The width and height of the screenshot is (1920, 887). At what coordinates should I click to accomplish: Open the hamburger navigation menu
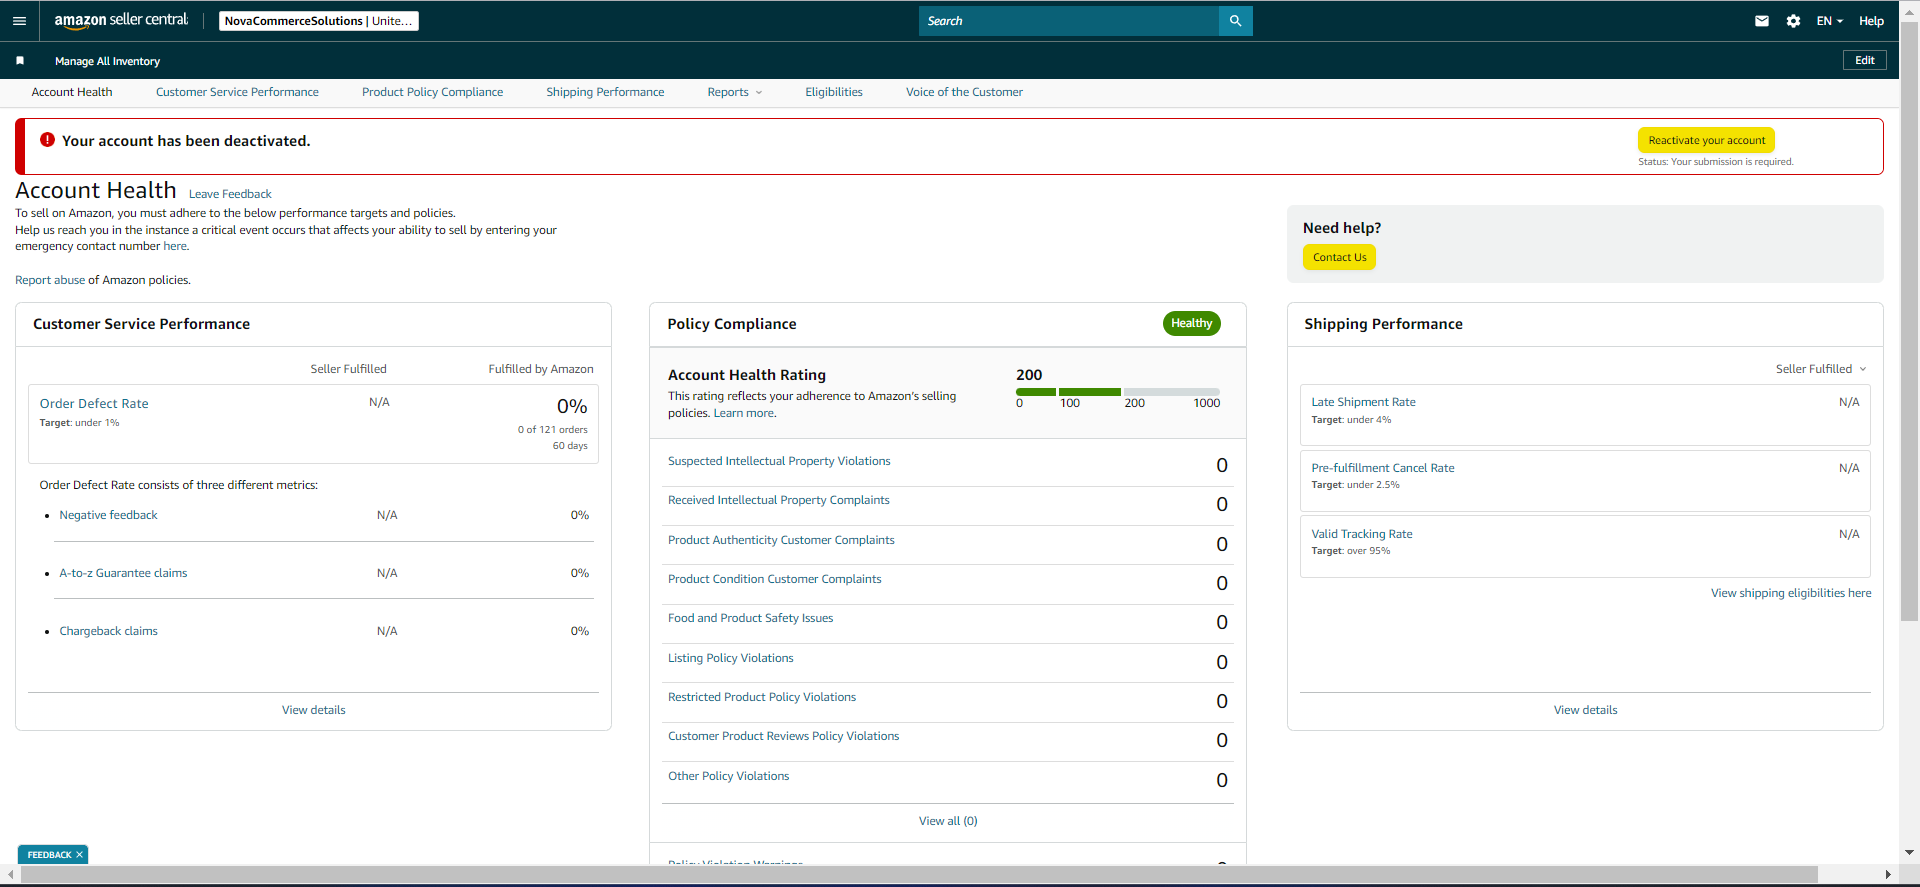[19, 21]
